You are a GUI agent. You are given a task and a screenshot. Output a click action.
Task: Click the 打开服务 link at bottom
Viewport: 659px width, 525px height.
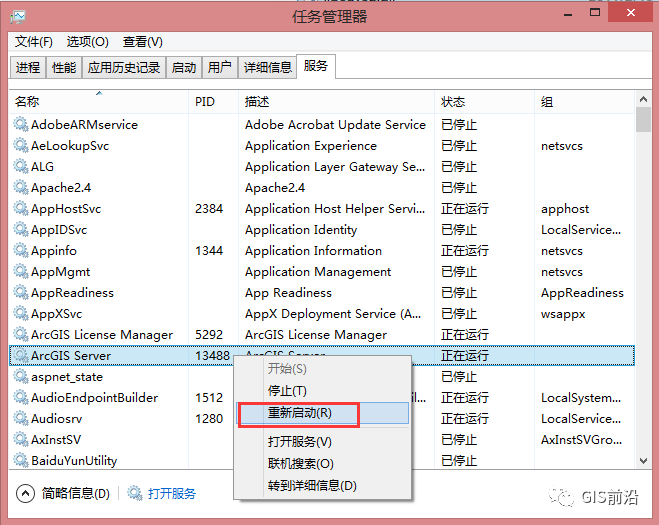click(x=172, y=493)
